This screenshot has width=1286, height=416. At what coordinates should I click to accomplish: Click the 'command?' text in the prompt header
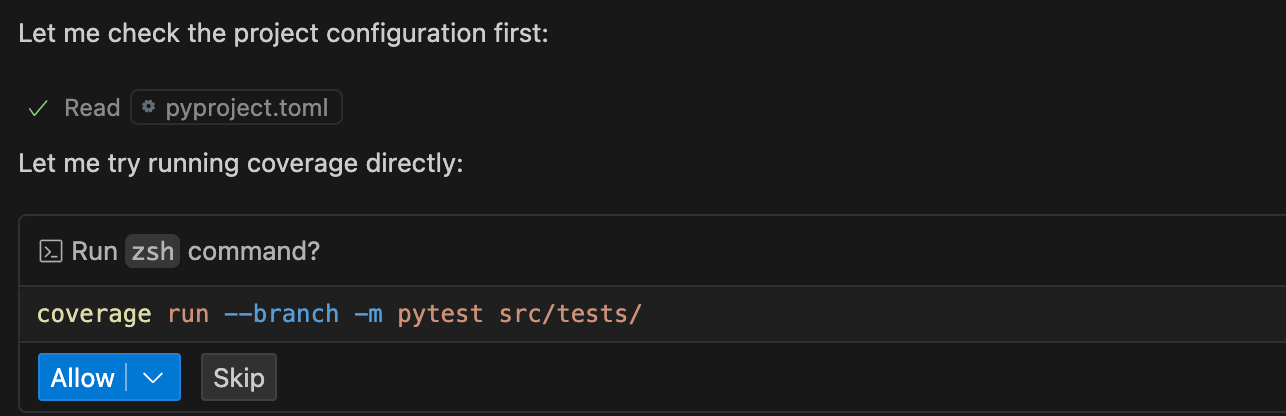(254, 251)
